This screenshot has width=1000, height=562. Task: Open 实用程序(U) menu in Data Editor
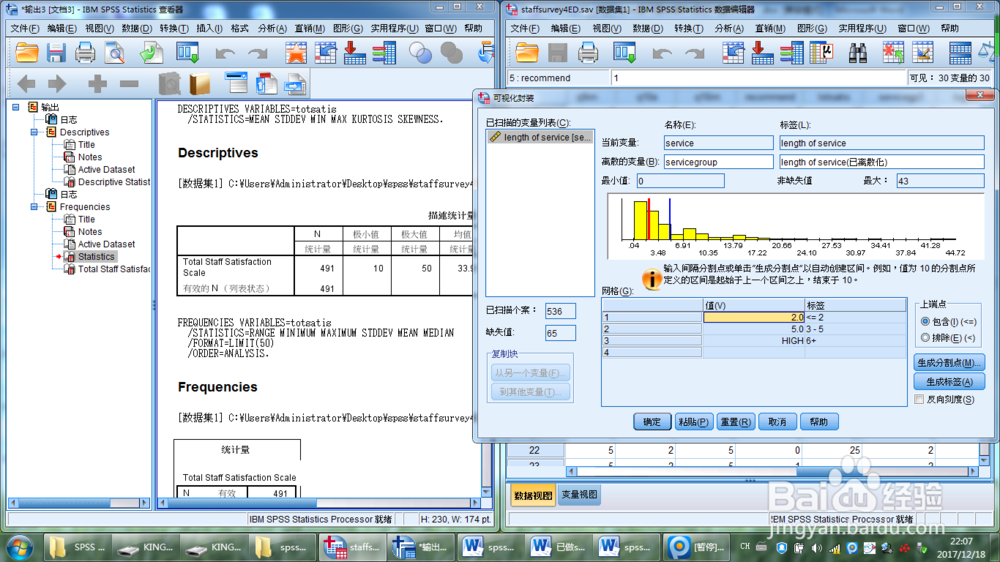click(862, 29)
